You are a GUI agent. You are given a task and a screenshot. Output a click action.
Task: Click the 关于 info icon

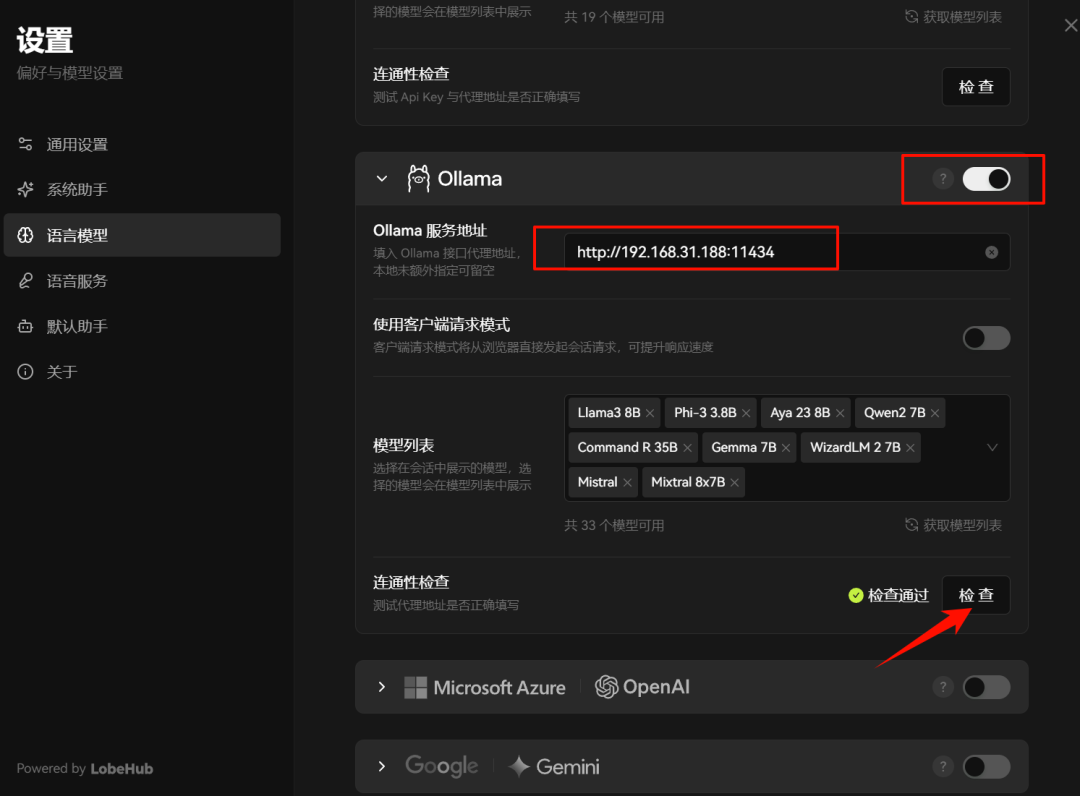pyautogui.click(x=25, y=372)
